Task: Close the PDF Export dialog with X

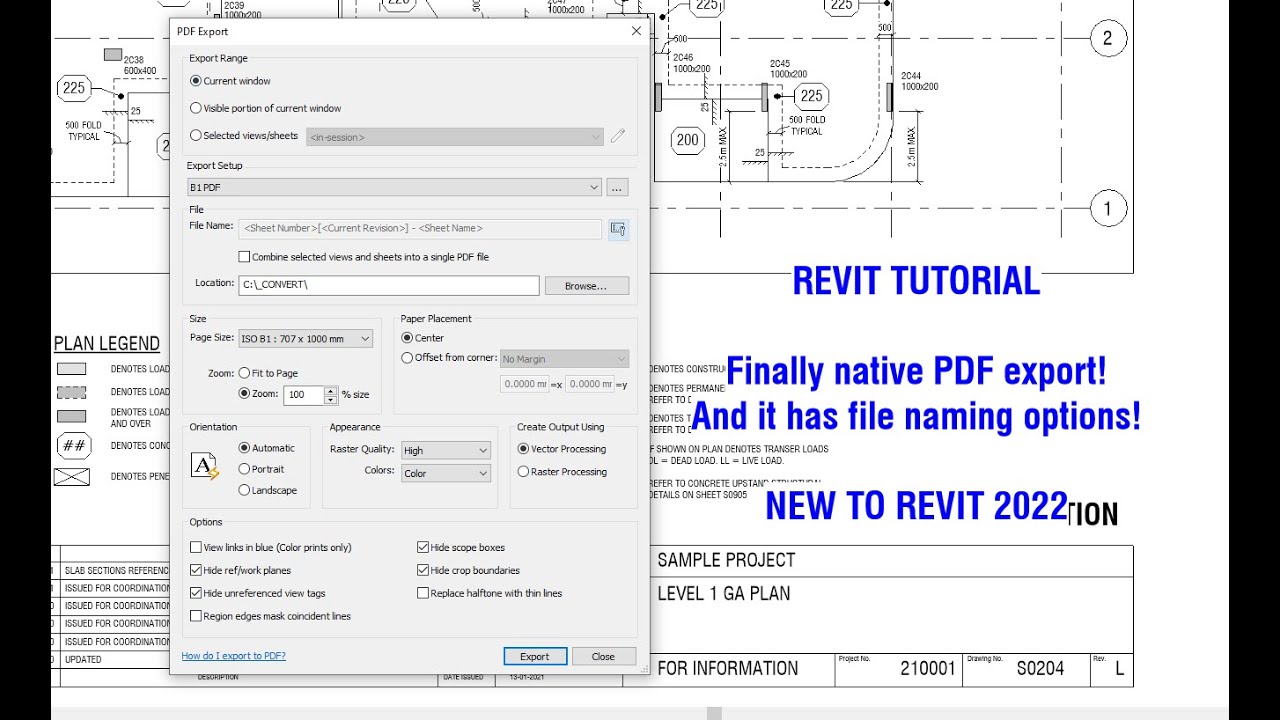Action: click(637, 31)
